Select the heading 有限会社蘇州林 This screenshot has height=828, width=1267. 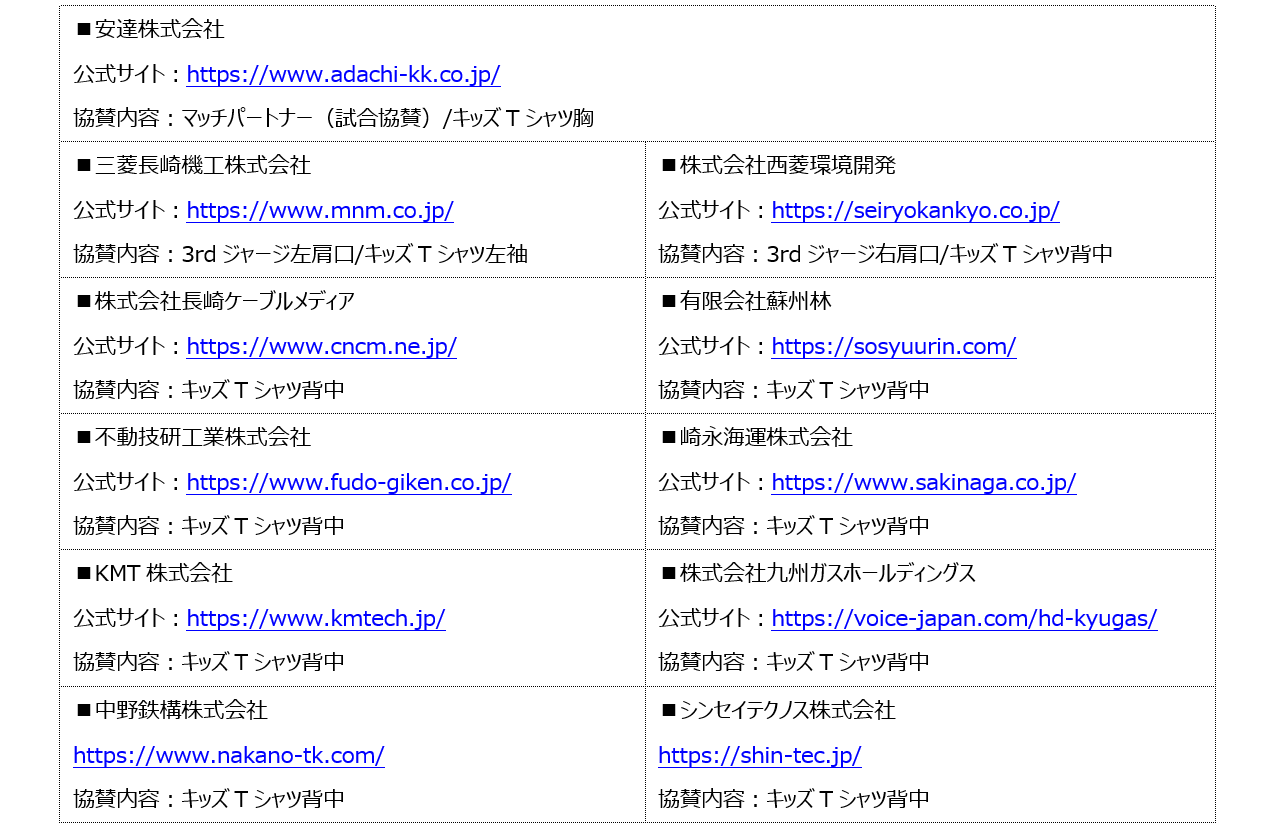click(756, 301)
